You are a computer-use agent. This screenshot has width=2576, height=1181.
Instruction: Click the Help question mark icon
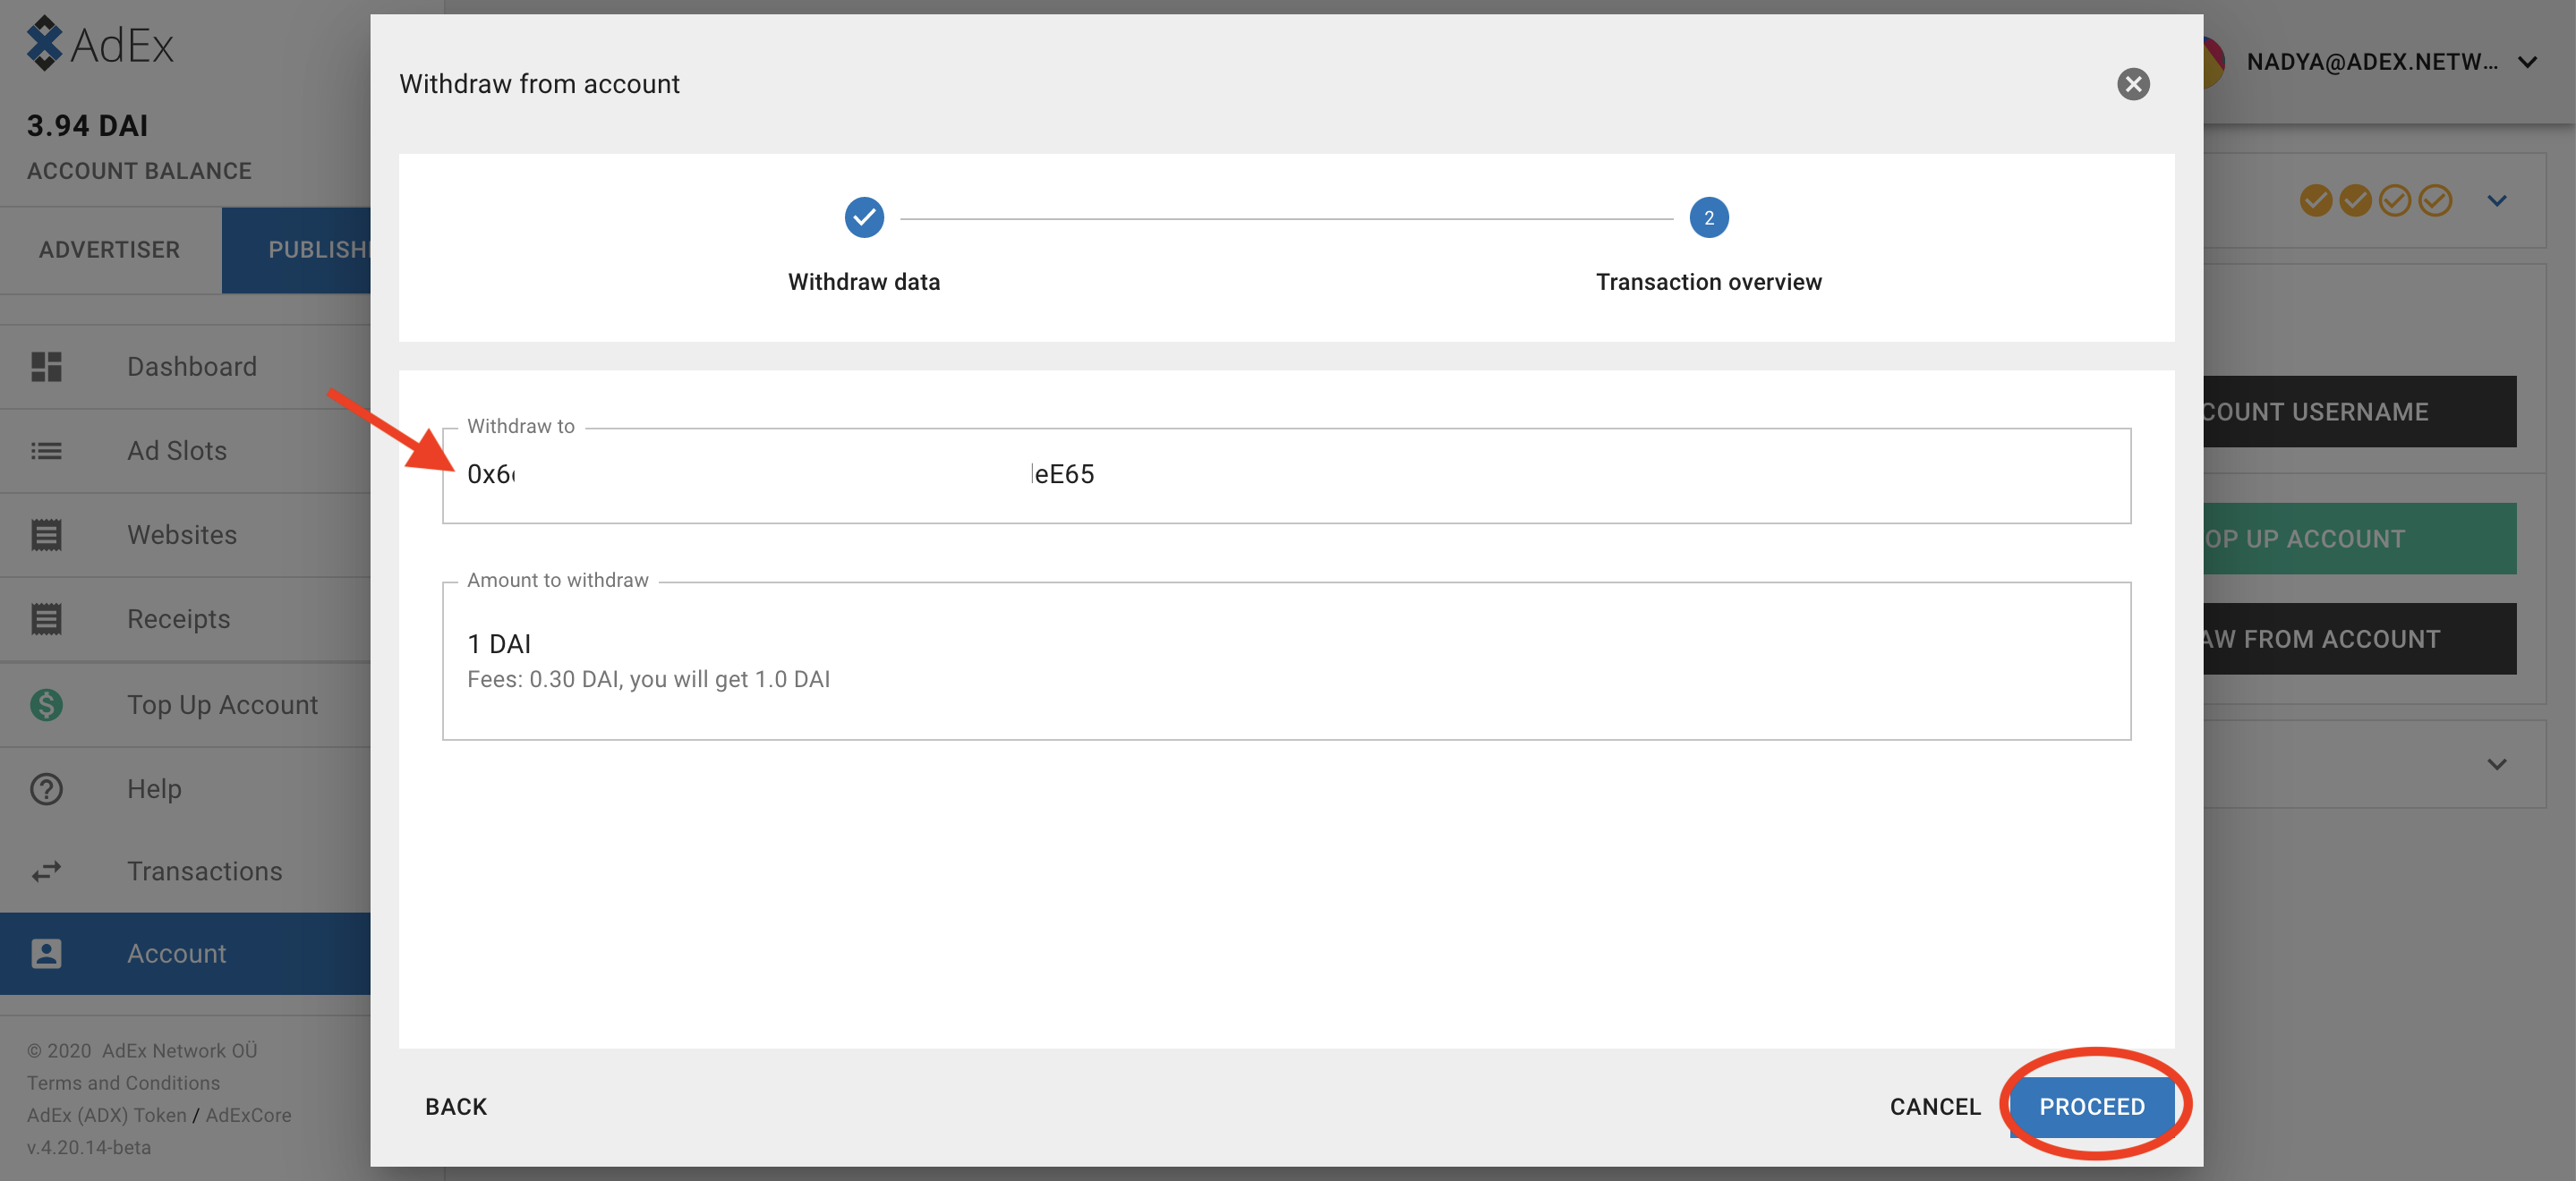click(x=46, y=789)
